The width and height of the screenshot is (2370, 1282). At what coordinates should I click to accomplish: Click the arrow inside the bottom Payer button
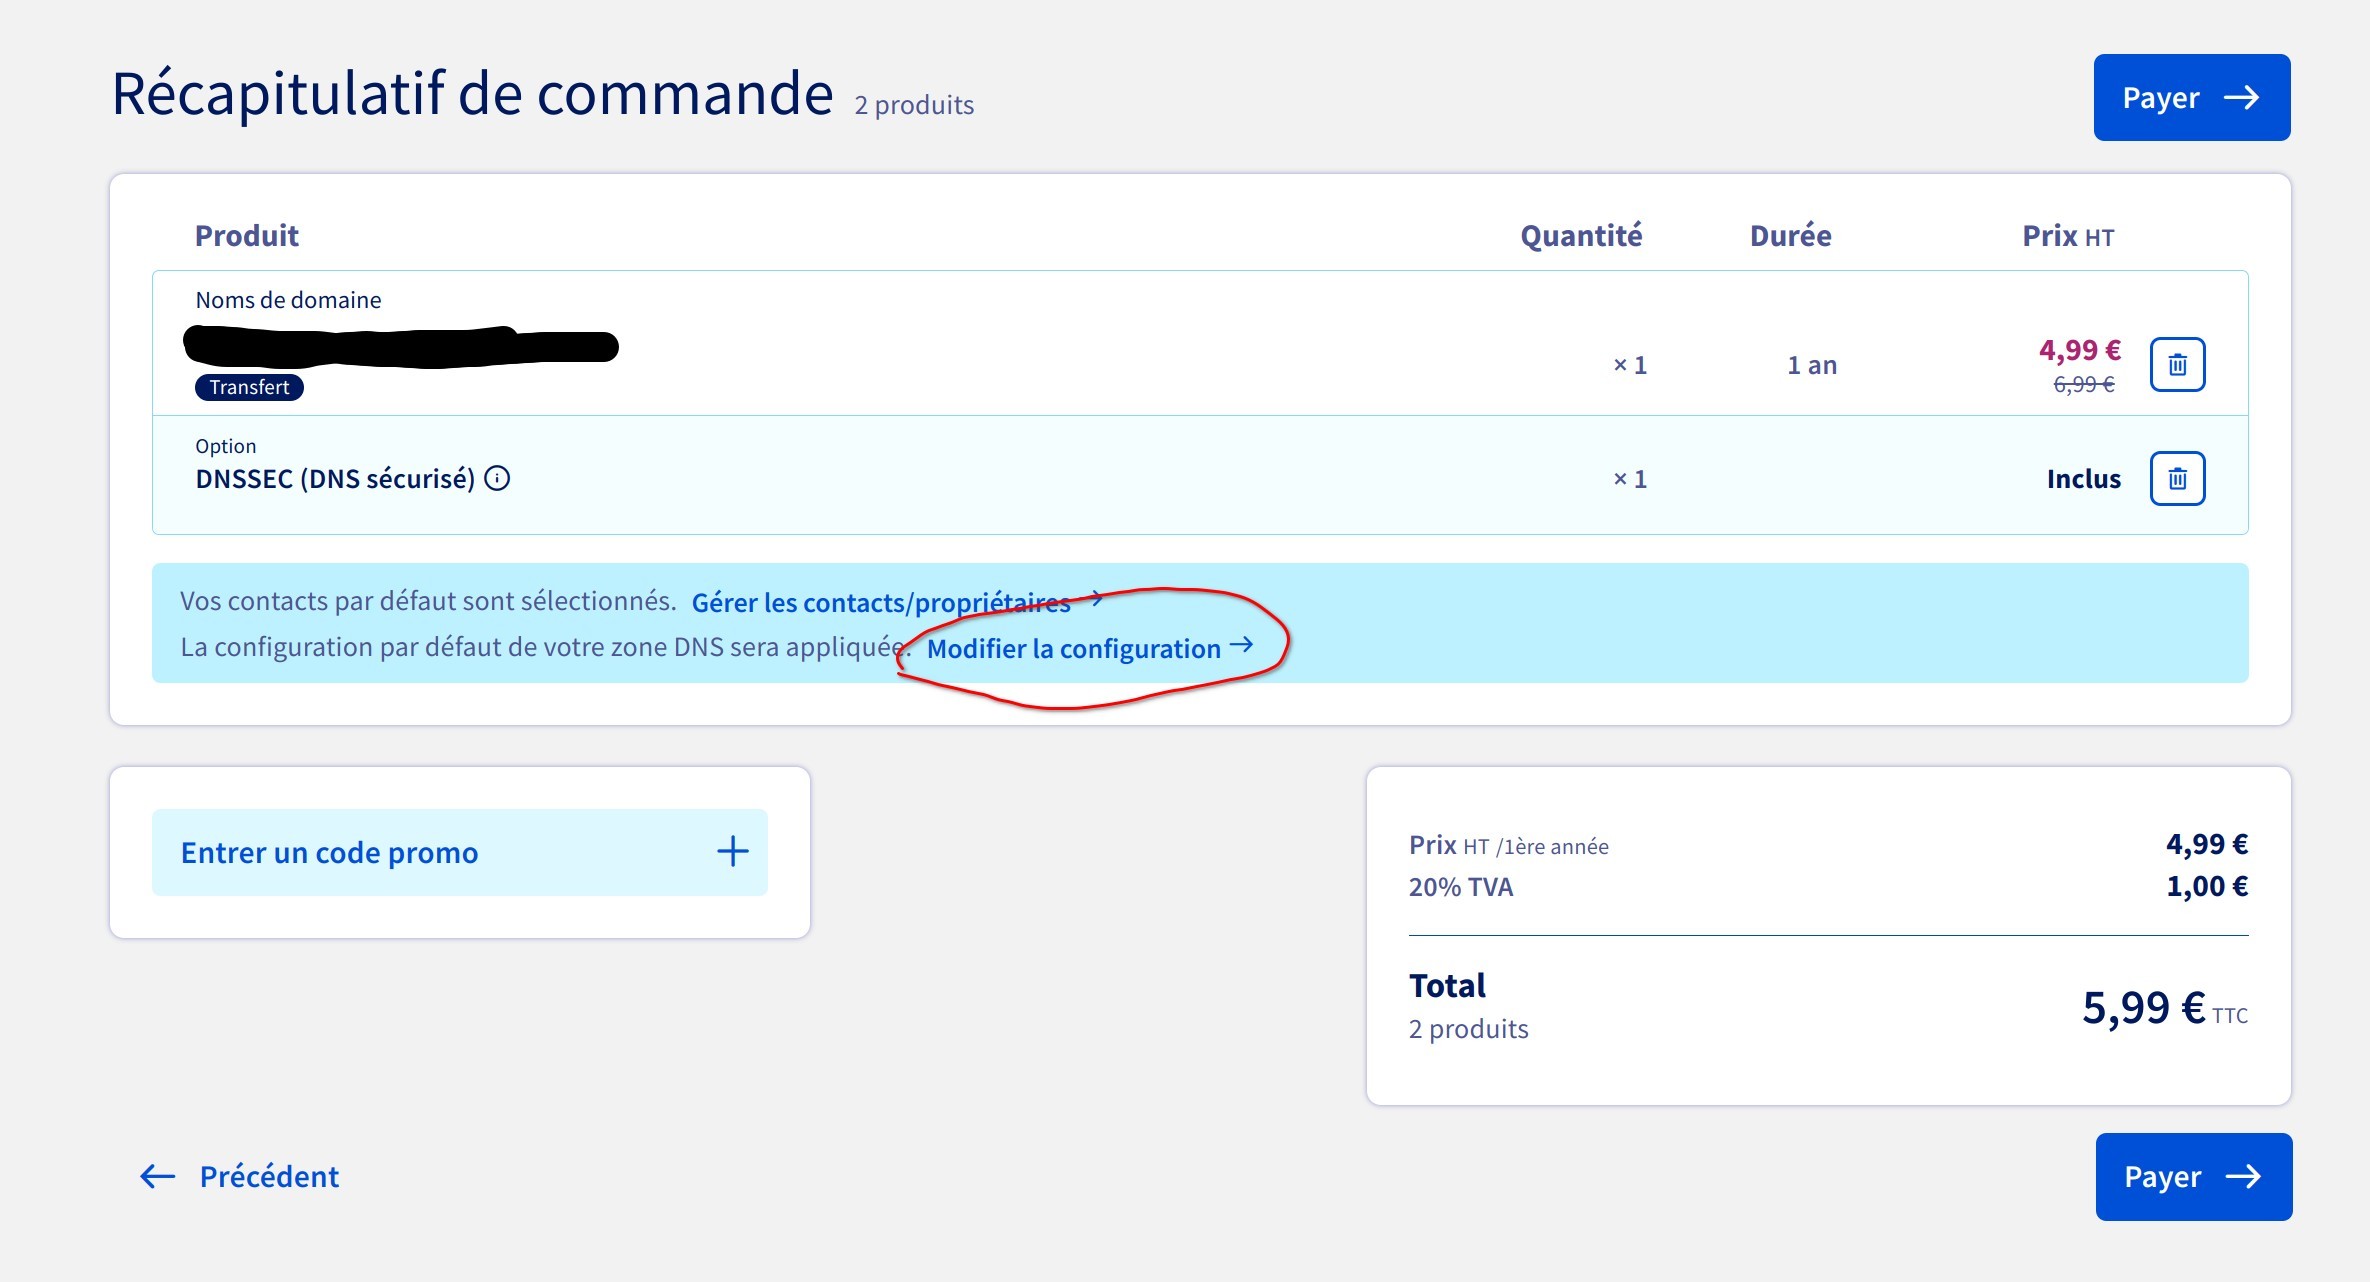point(2243,1176)
